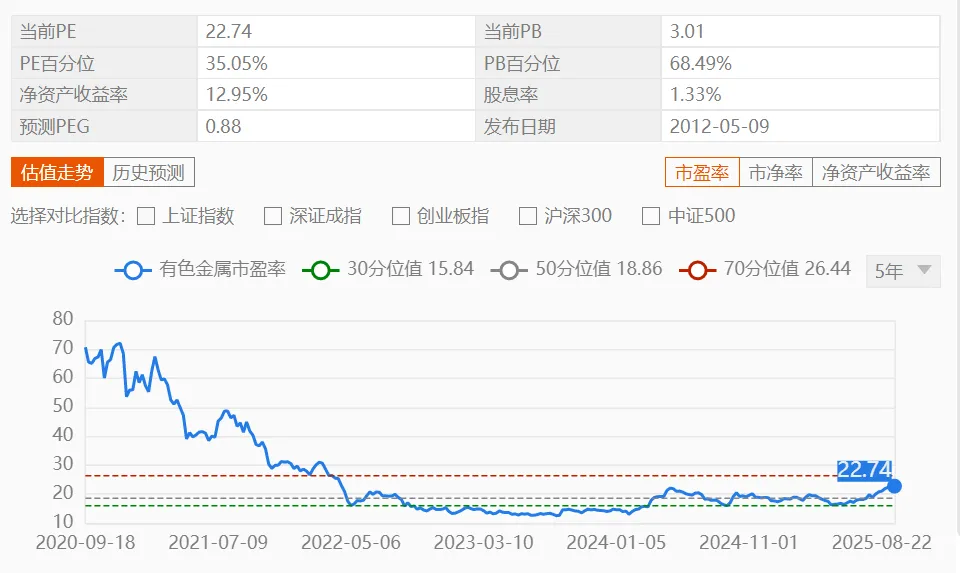
Task: Click the blue 22.74 endpoint data marker
Action: point(894,486)
